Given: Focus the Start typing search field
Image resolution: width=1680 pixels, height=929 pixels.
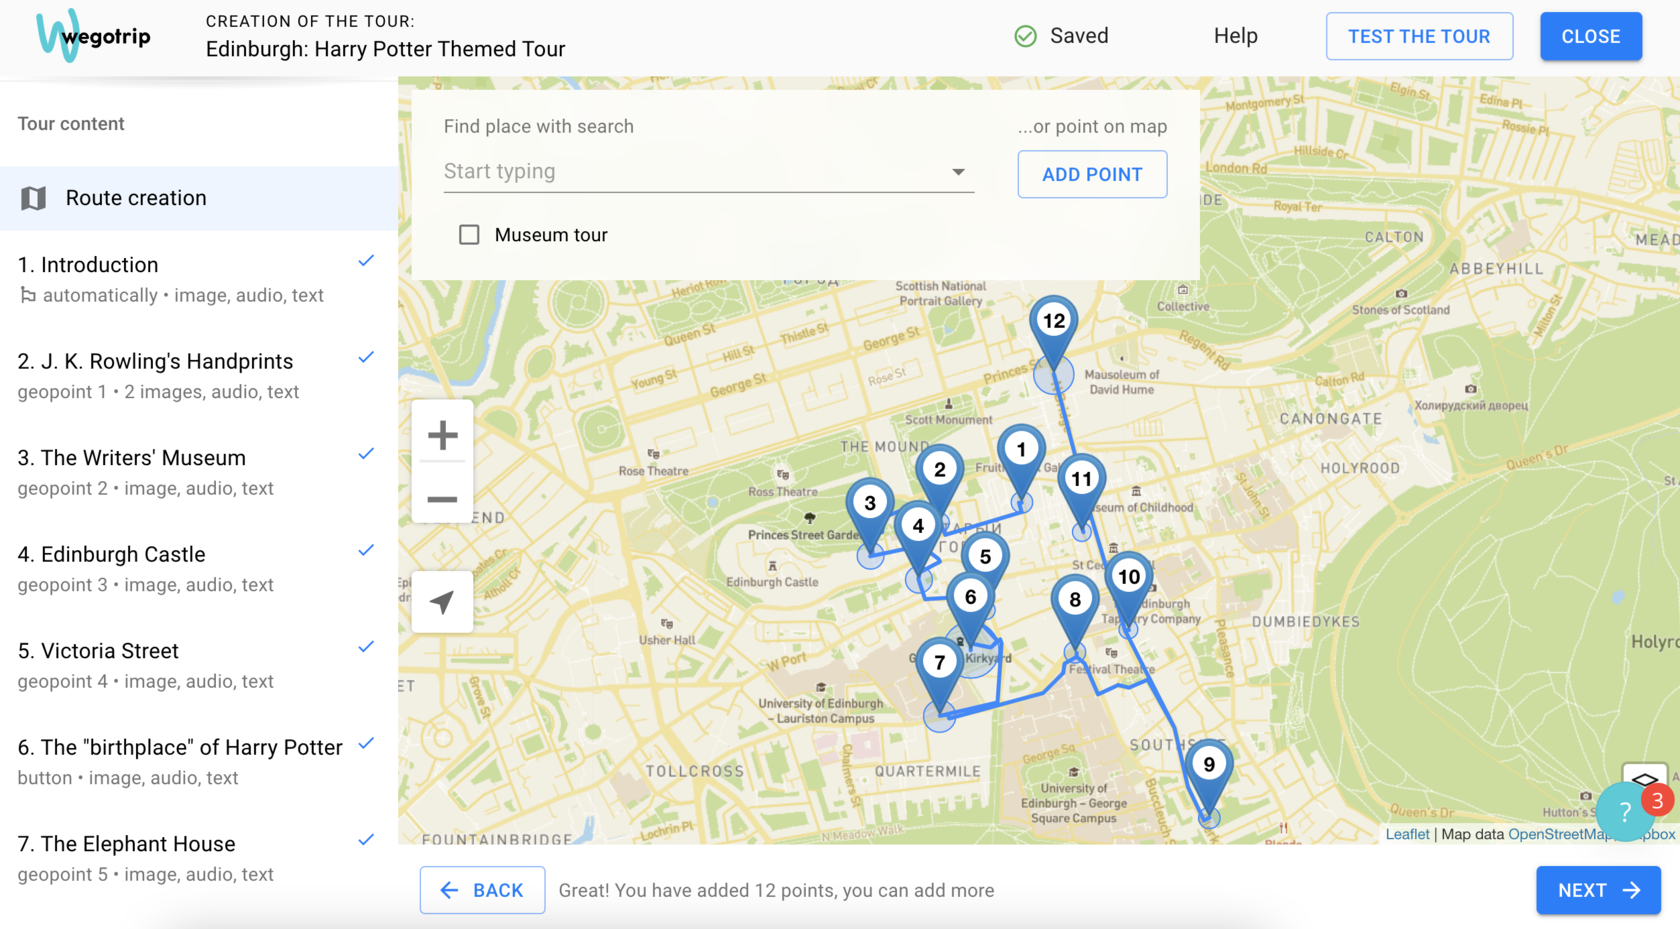Looking at the screenshot, I should 709,172.
